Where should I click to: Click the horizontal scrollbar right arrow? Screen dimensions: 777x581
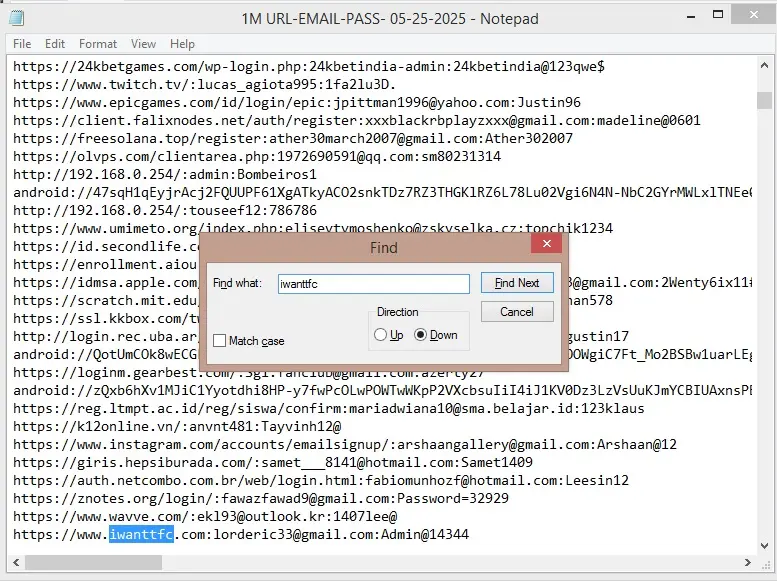[x=748, y=563]
